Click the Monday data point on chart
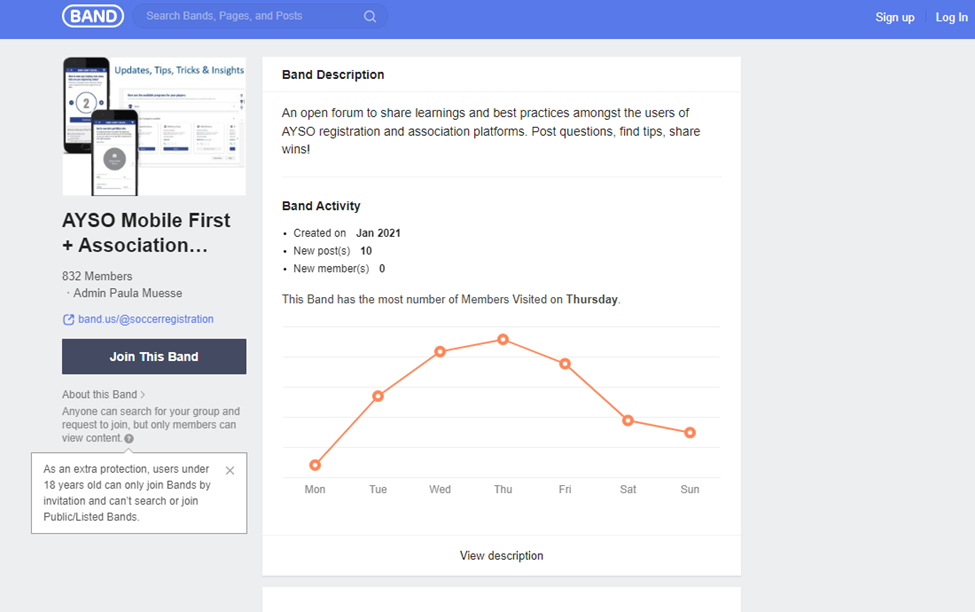This screenshot has width=975, height=612. click(315, 465)
